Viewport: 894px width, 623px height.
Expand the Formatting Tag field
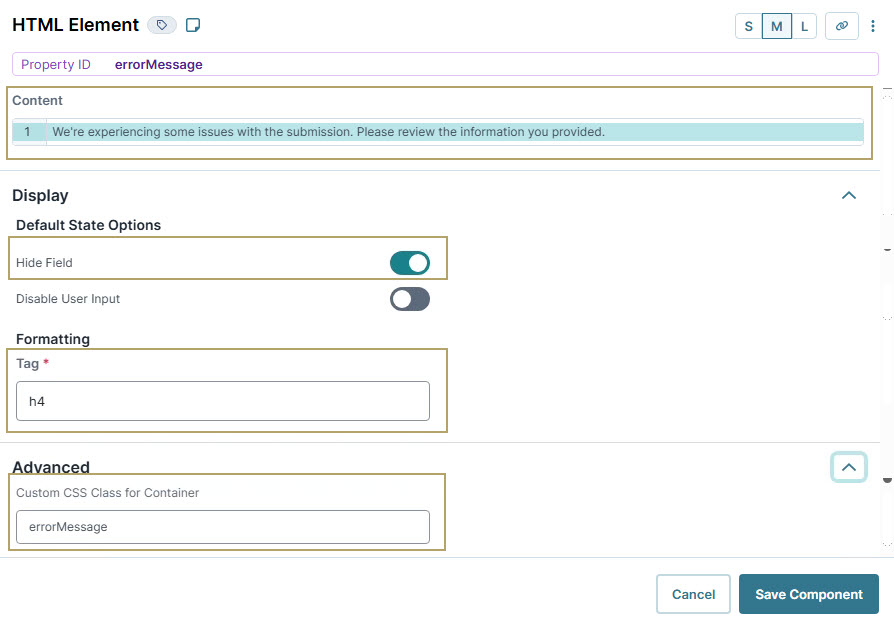pos(222,400)
